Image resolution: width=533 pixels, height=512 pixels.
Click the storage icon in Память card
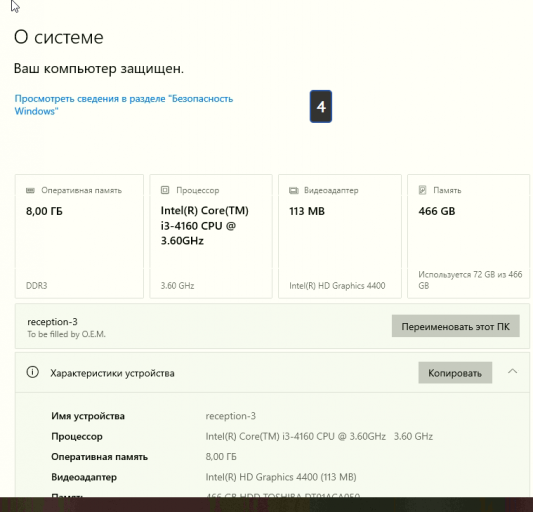tap(422, 190)
